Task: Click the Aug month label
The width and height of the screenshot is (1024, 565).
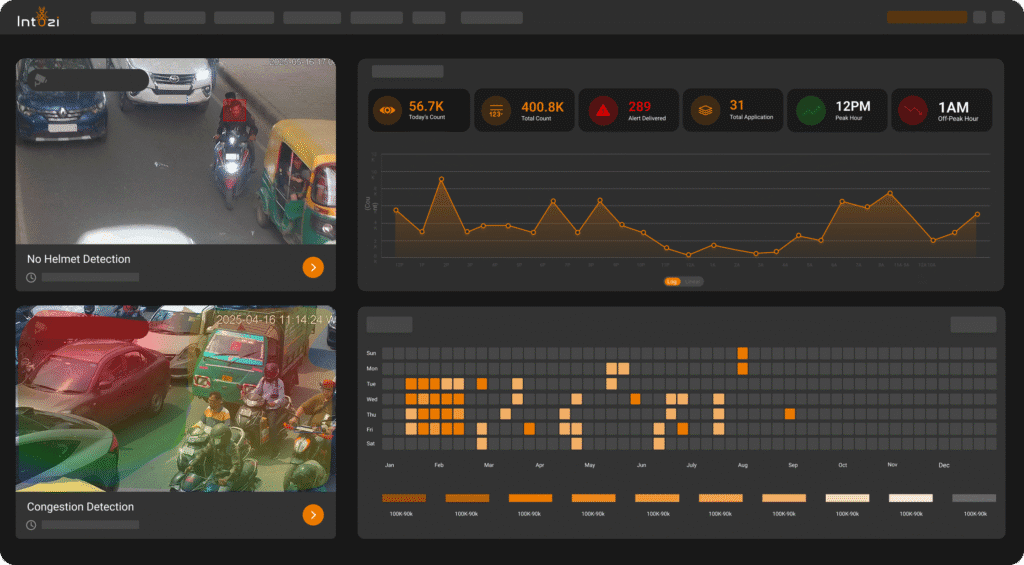Action: tap(743, 465)
